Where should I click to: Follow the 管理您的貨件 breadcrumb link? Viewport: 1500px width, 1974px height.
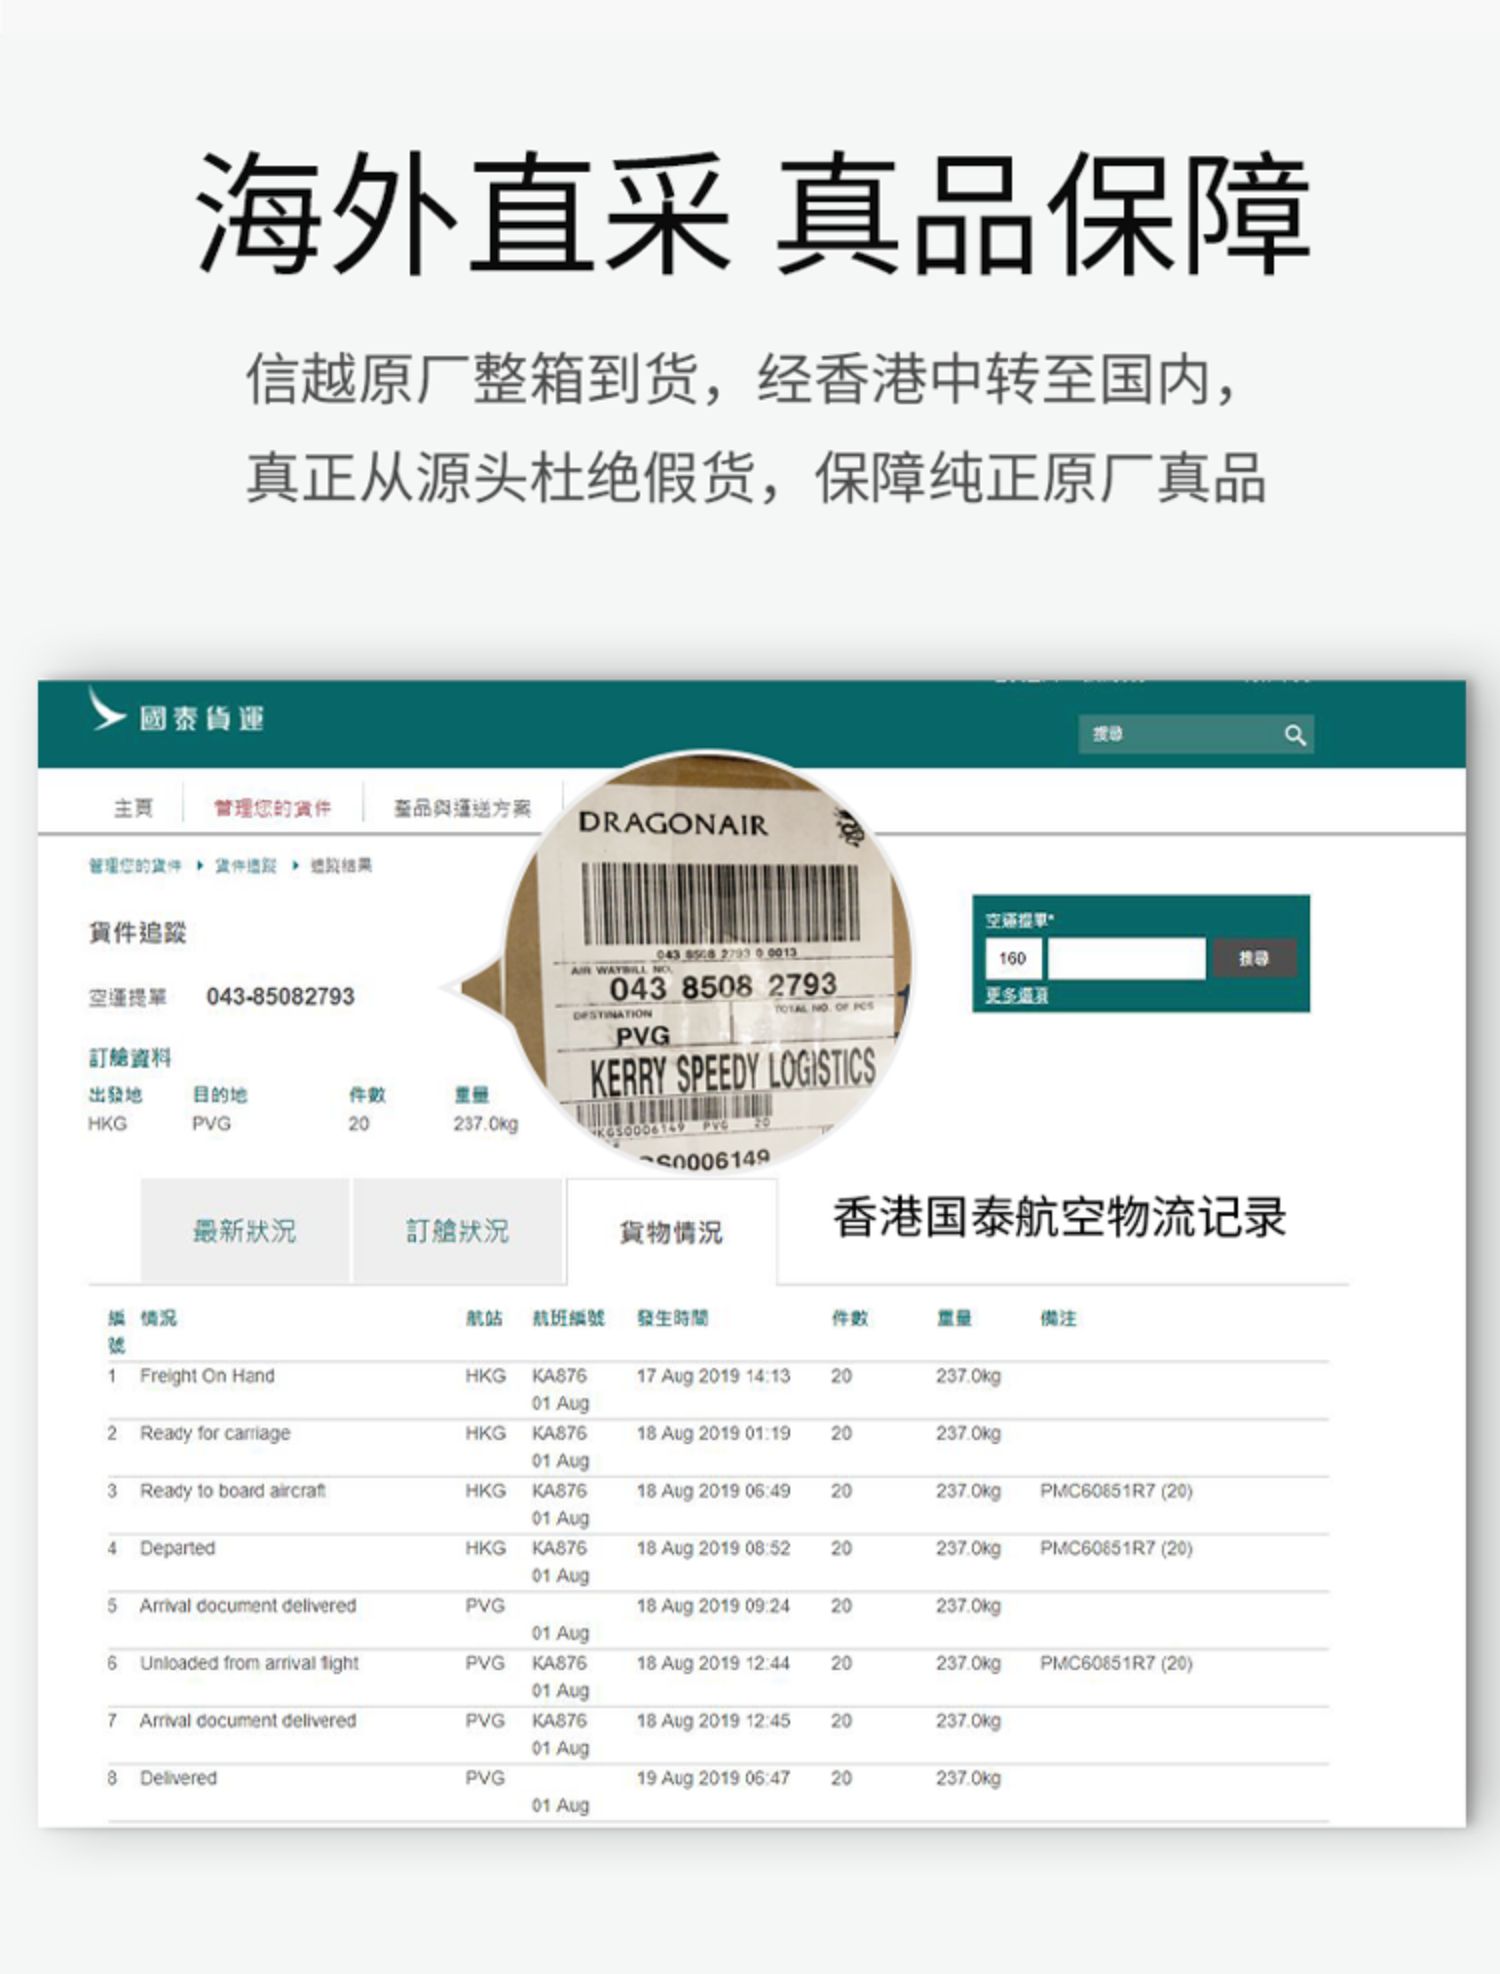[x=135, y=865]
